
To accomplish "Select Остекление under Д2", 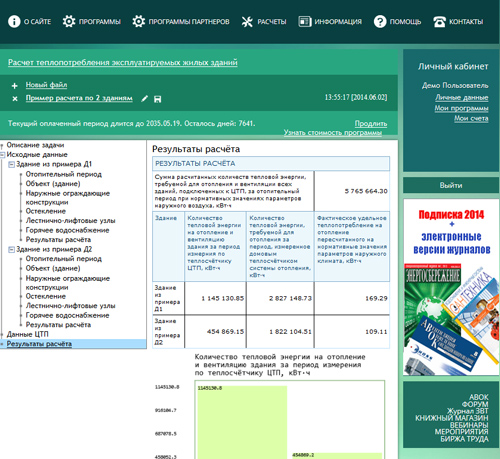I will (46, 296).
